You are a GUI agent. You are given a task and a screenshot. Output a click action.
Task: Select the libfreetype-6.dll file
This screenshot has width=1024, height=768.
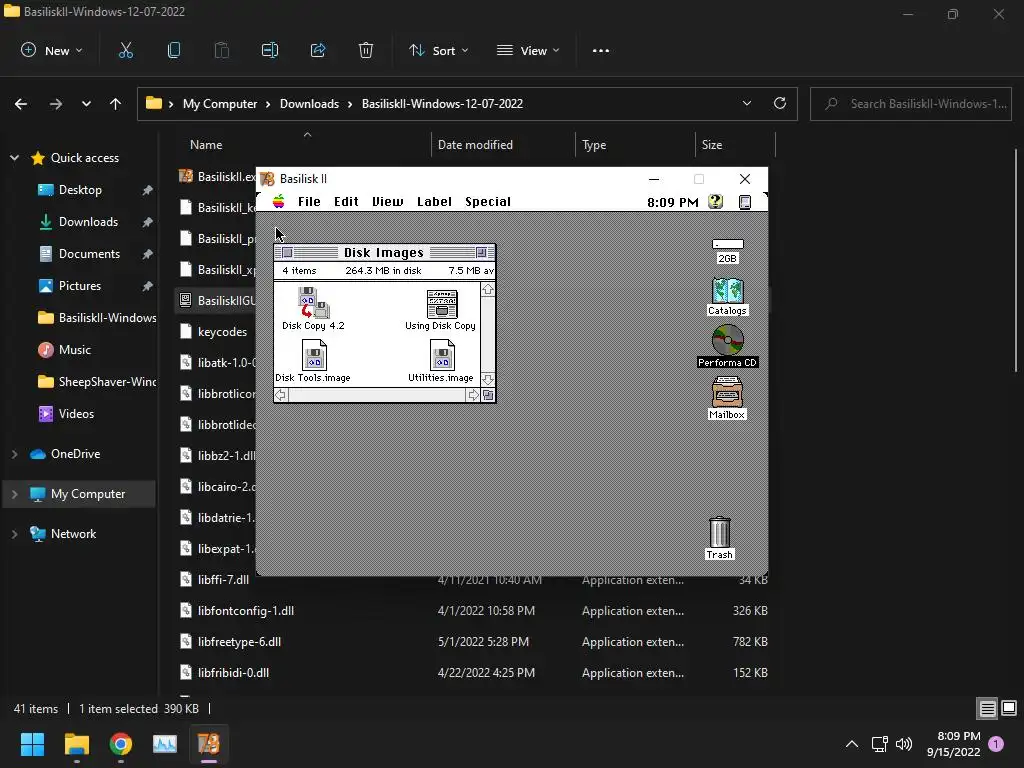pyautogui.click(x=239, y=642)
